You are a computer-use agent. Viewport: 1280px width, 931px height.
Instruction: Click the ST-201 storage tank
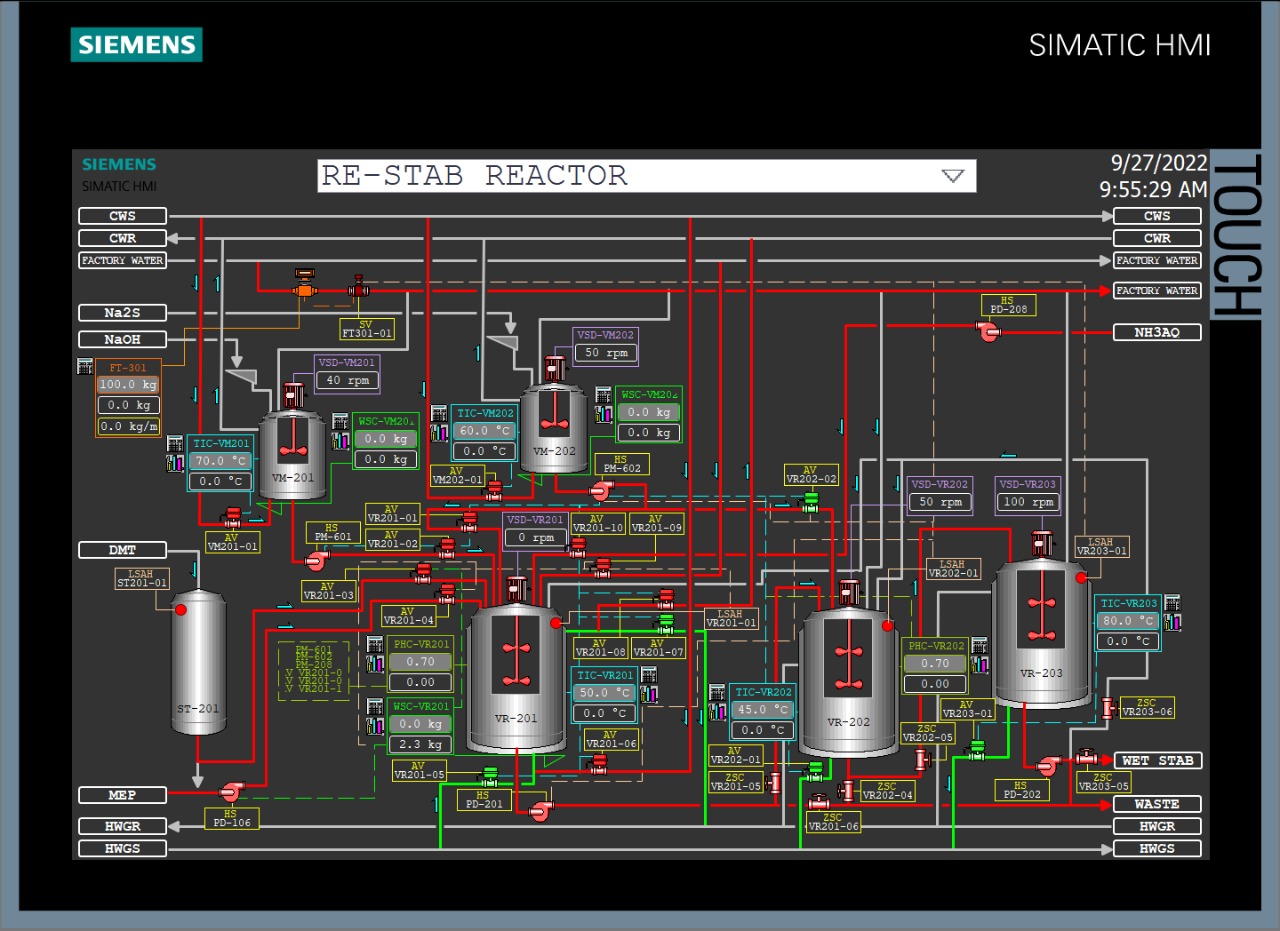point(198,662)
